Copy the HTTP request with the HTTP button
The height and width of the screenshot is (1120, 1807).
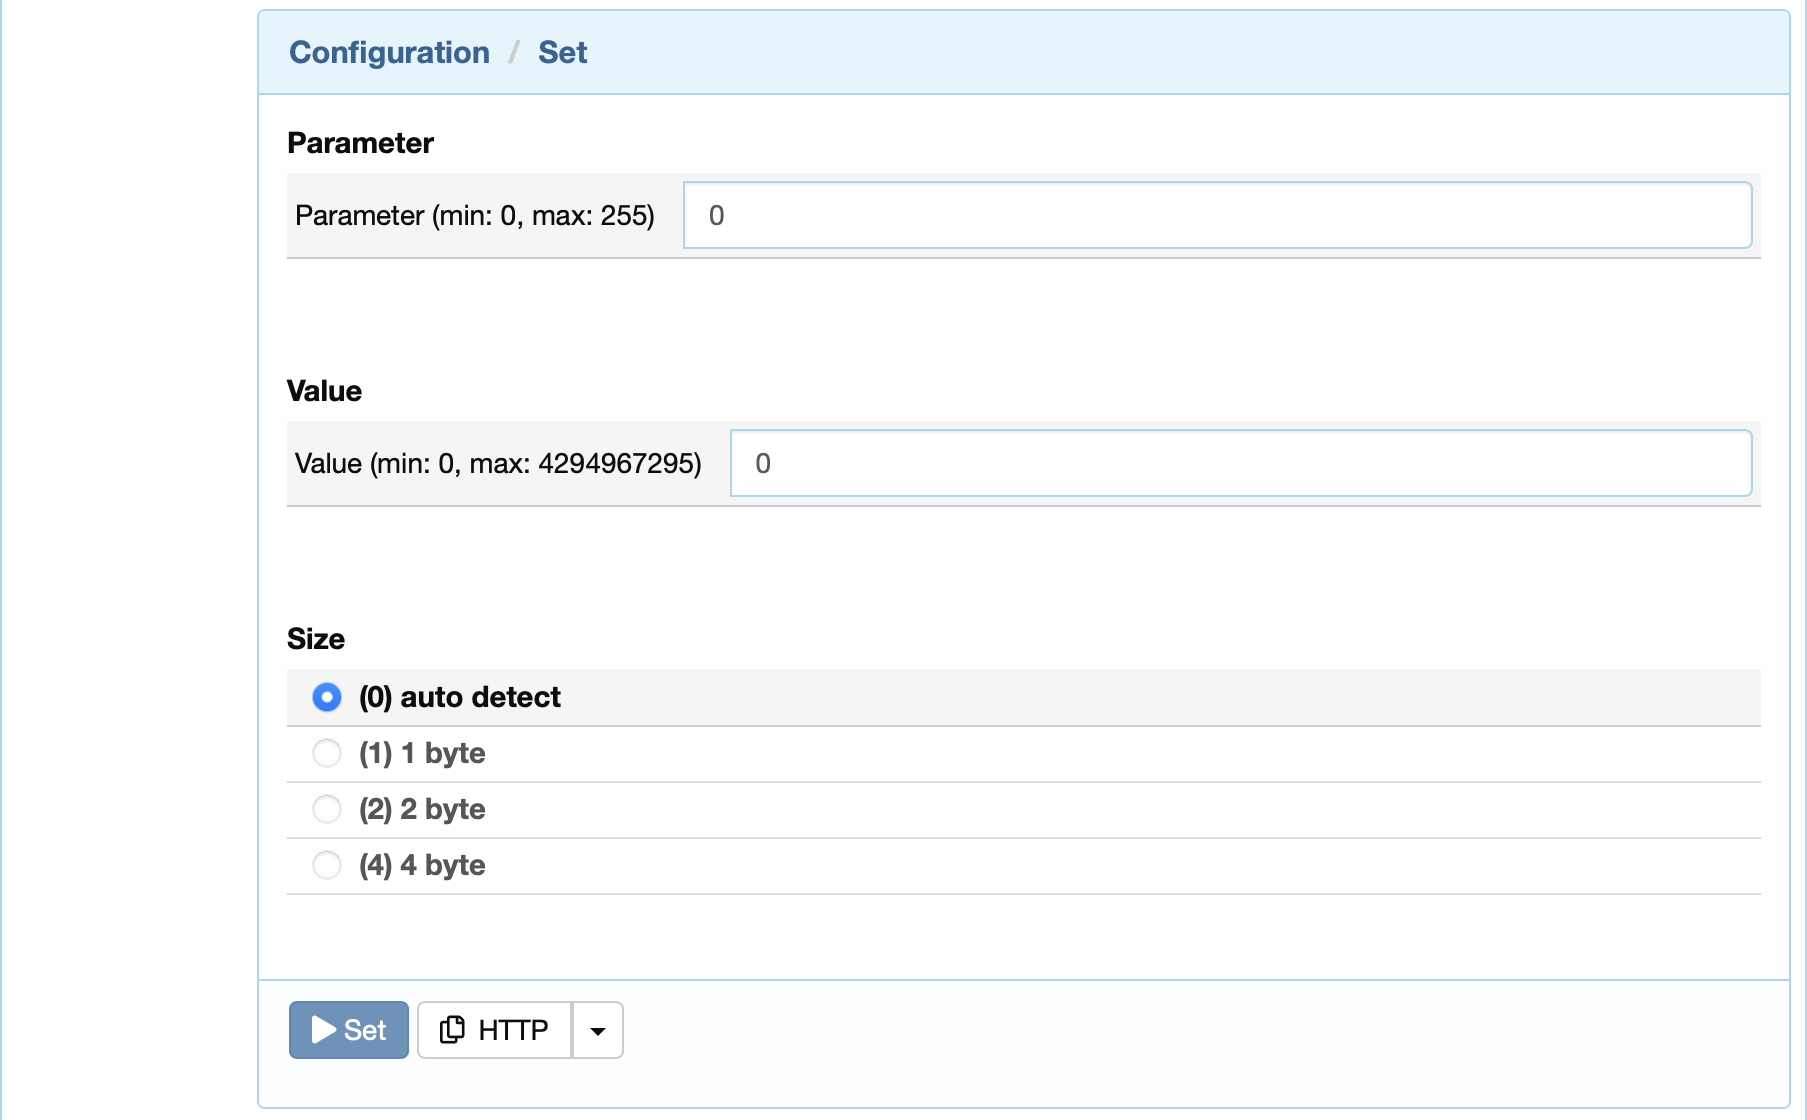click(494, 1029)
